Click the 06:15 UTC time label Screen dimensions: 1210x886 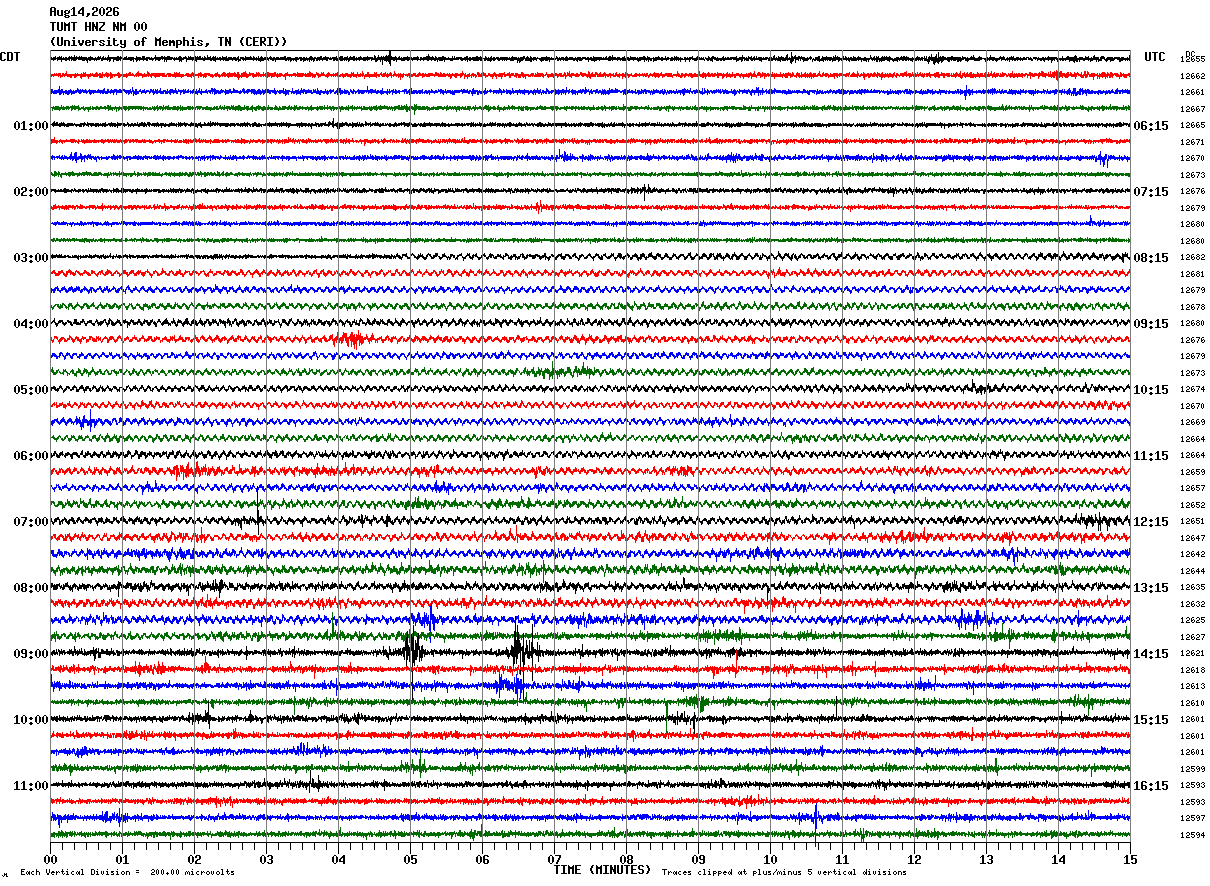point(1151,126)
